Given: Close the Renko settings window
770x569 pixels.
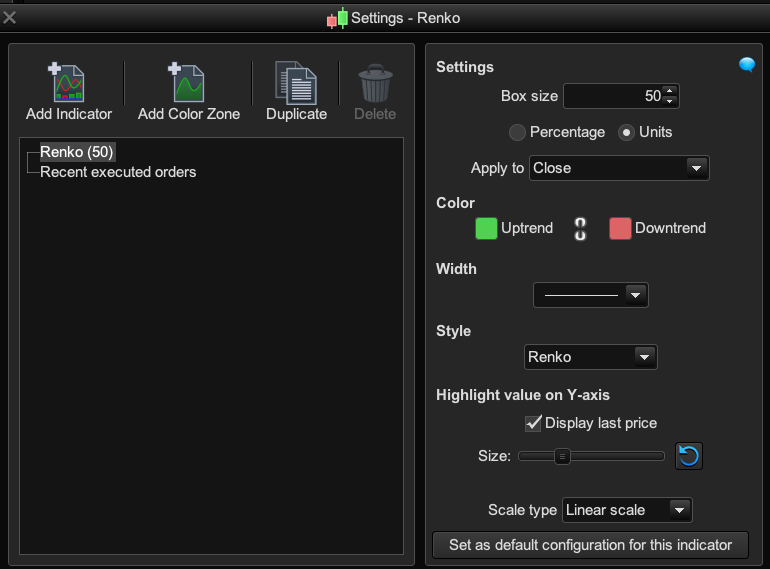Looking at the screenshot, I should (10, 17).
